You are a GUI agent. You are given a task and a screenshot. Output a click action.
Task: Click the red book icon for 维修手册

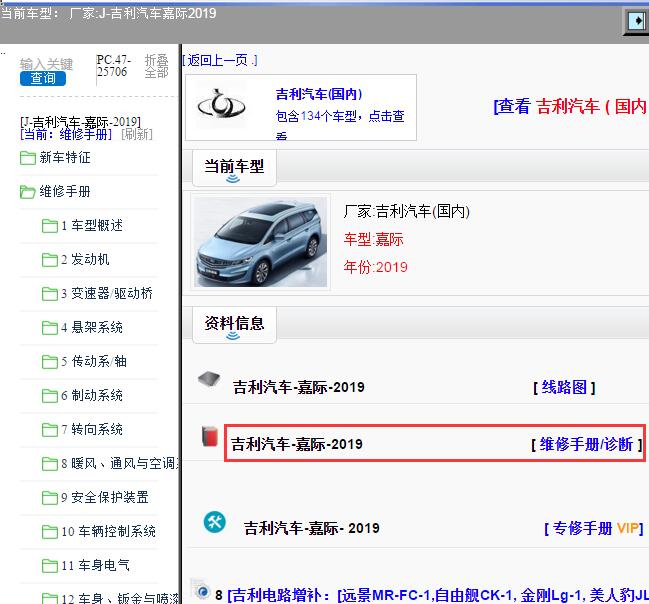(210, 436)
